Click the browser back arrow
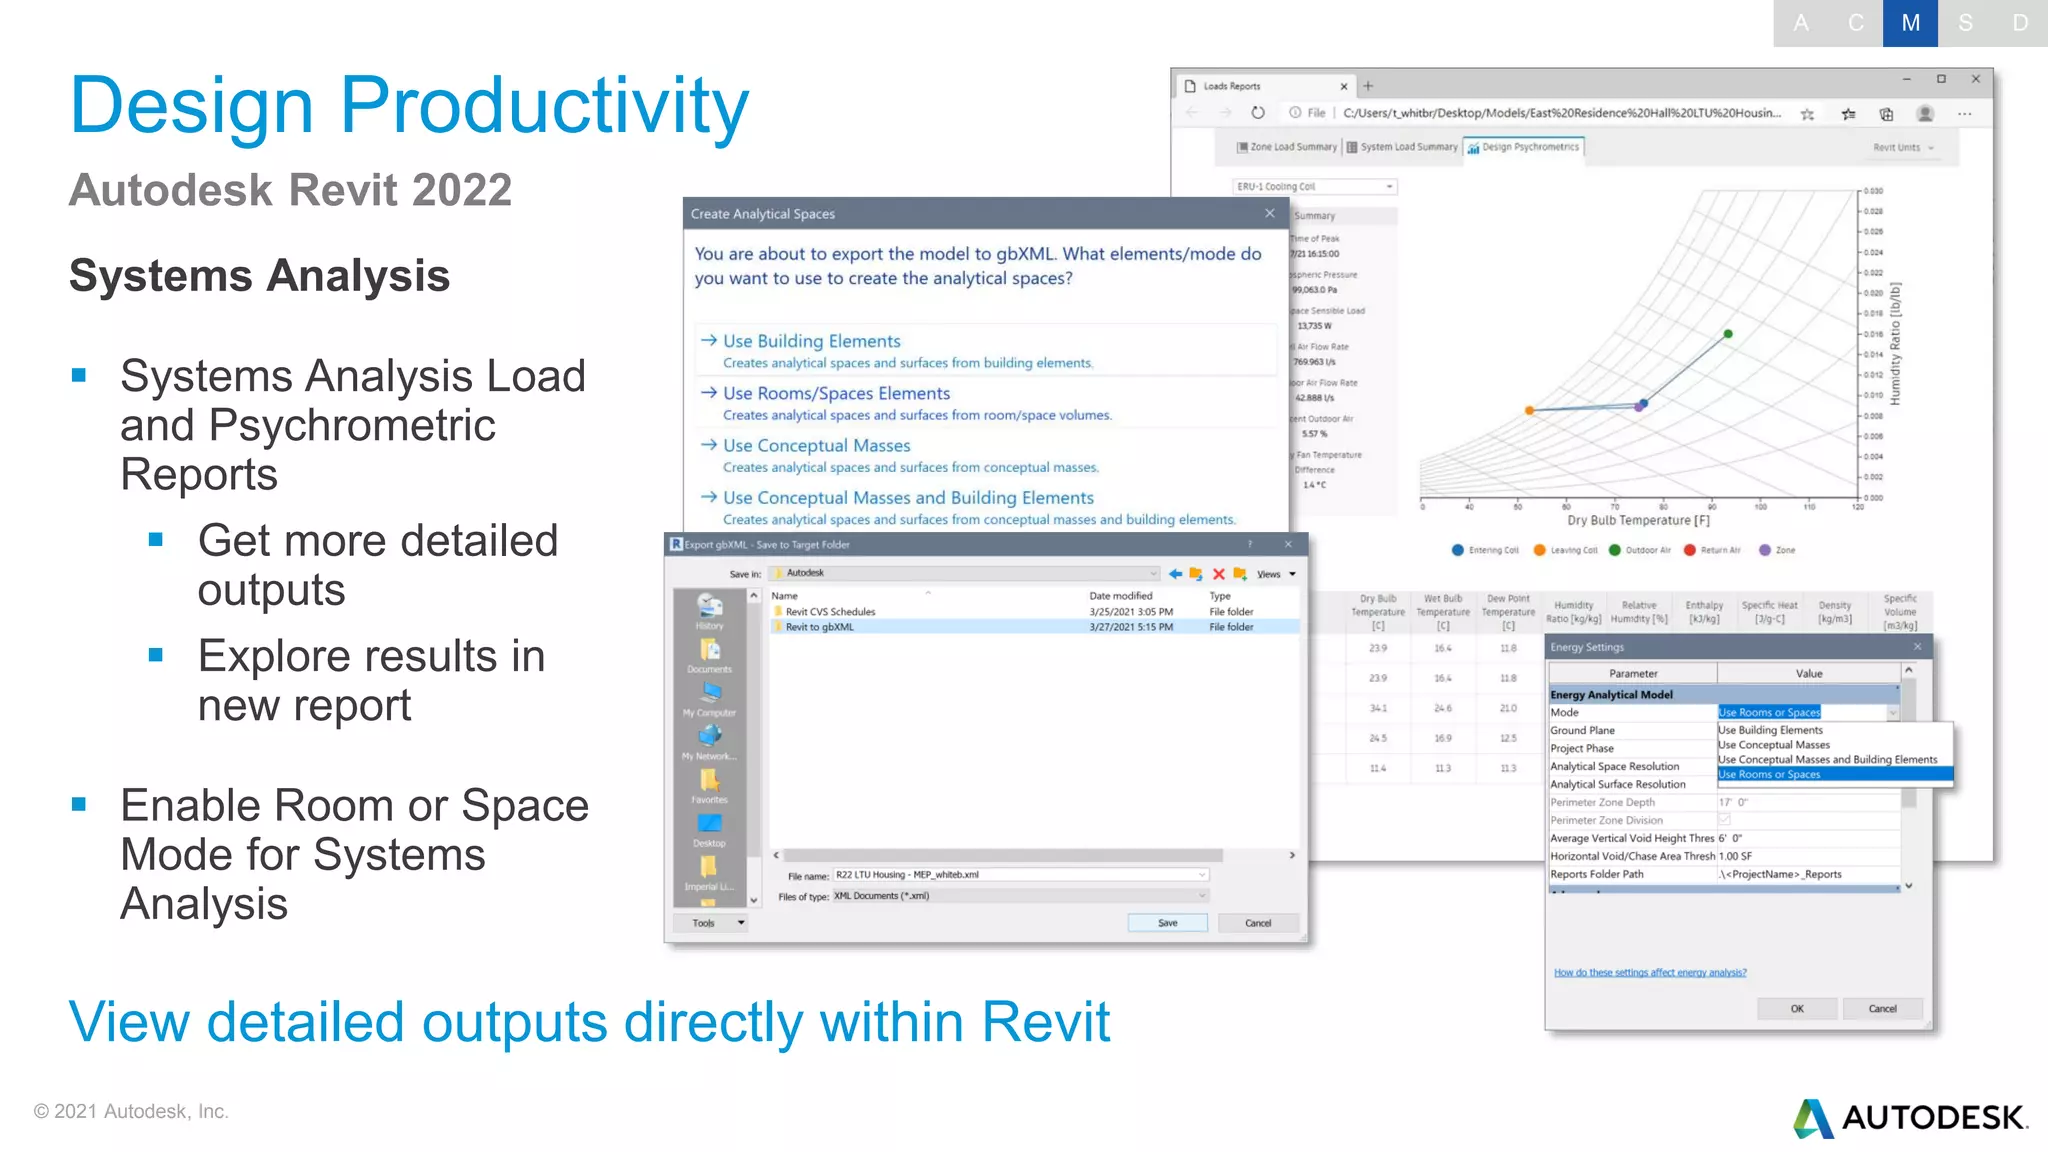 click(1191, 113)
